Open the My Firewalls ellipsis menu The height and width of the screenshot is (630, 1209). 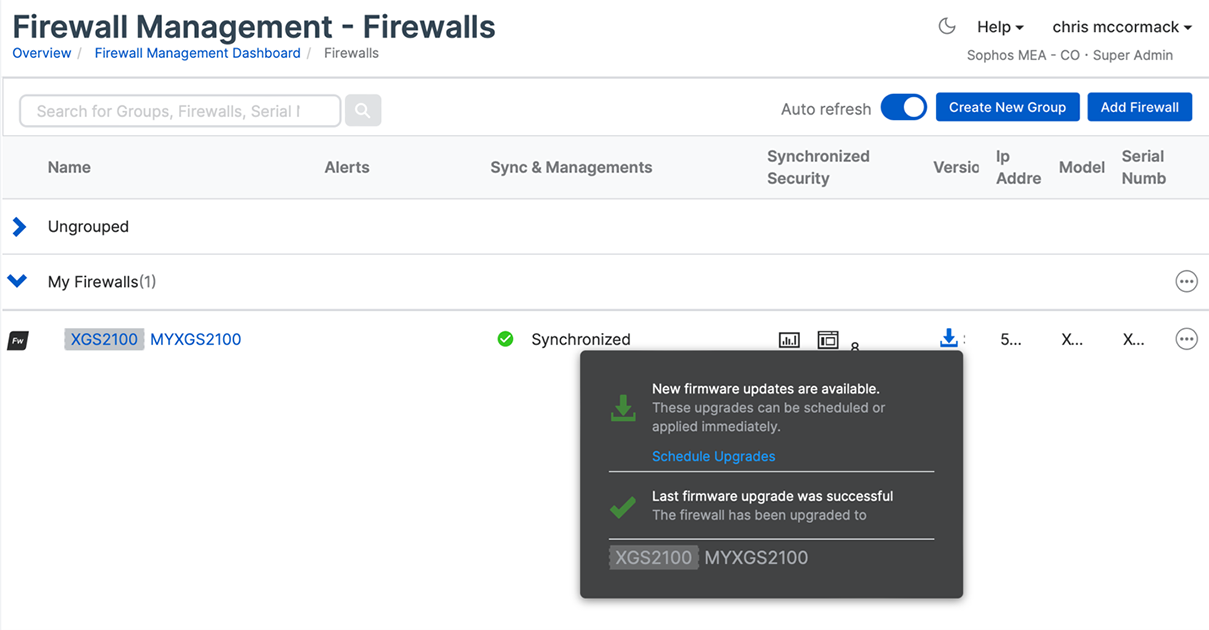[1186, 281]
